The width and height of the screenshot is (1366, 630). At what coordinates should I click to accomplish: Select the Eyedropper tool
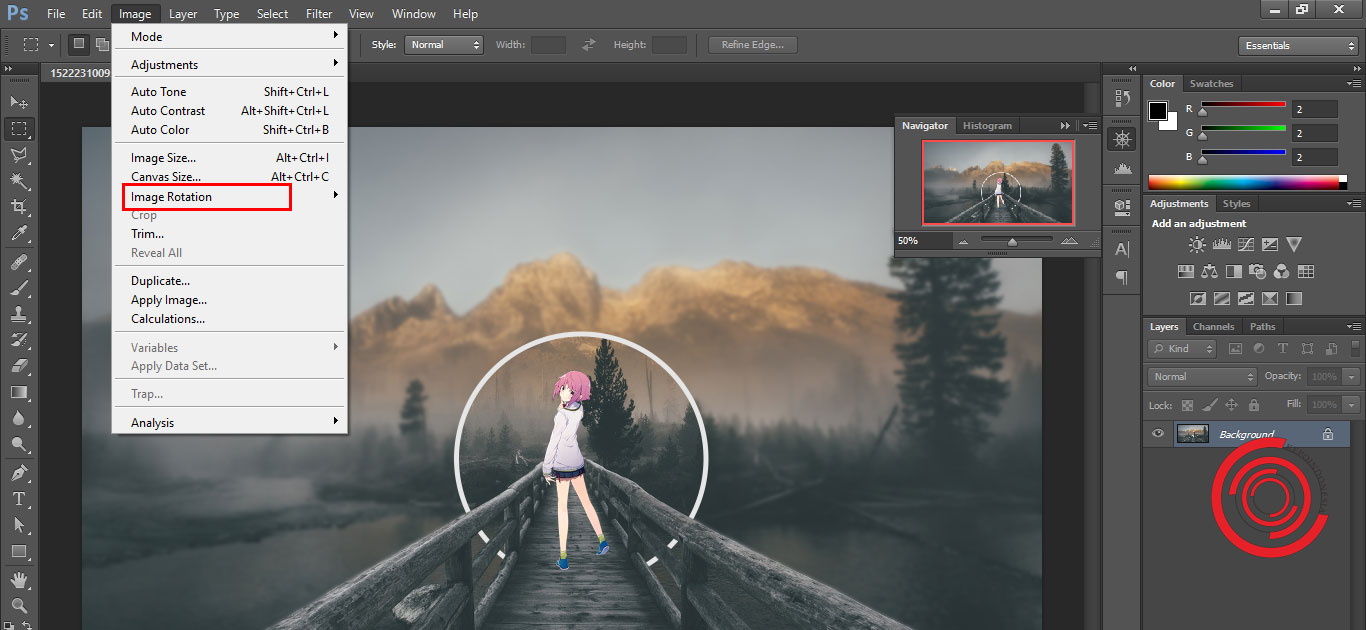pos(19,234)
